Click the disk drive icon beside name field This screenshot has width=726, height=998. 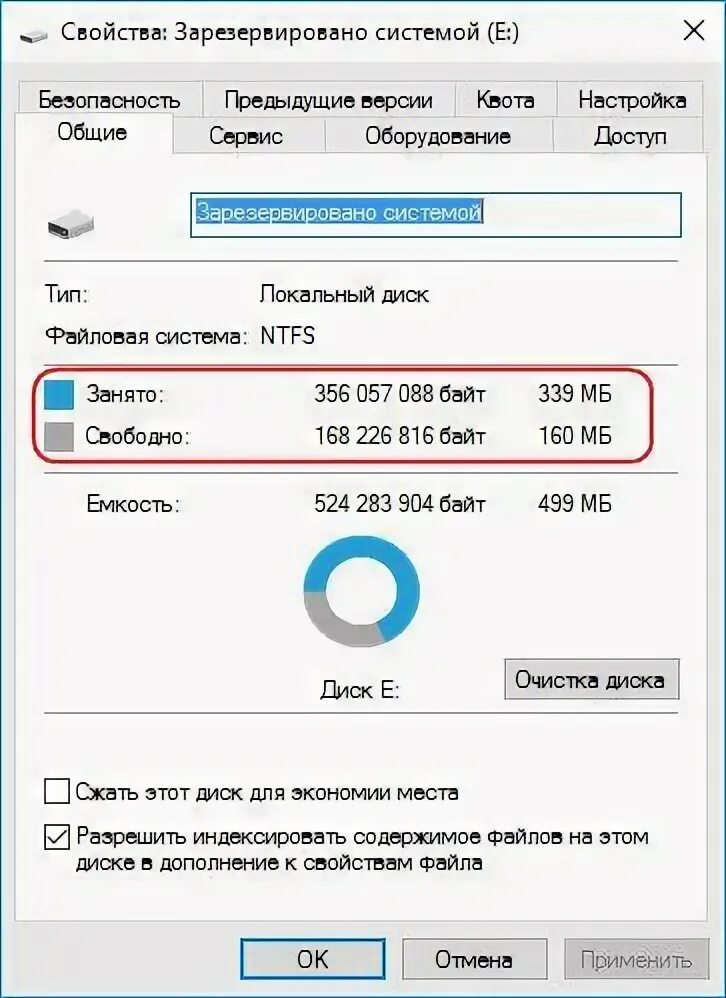pyautogui.click(x=71, y=225)
